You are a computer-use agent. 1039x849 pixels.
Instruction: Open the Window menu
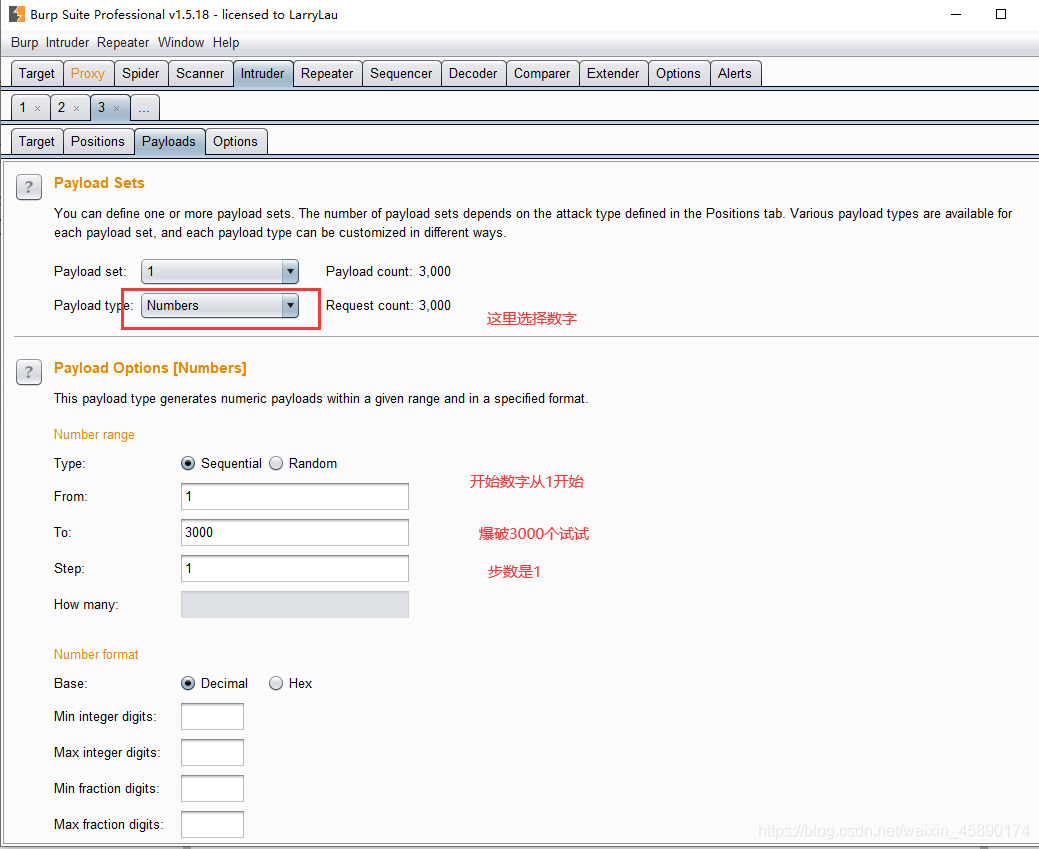click(181, 42)
